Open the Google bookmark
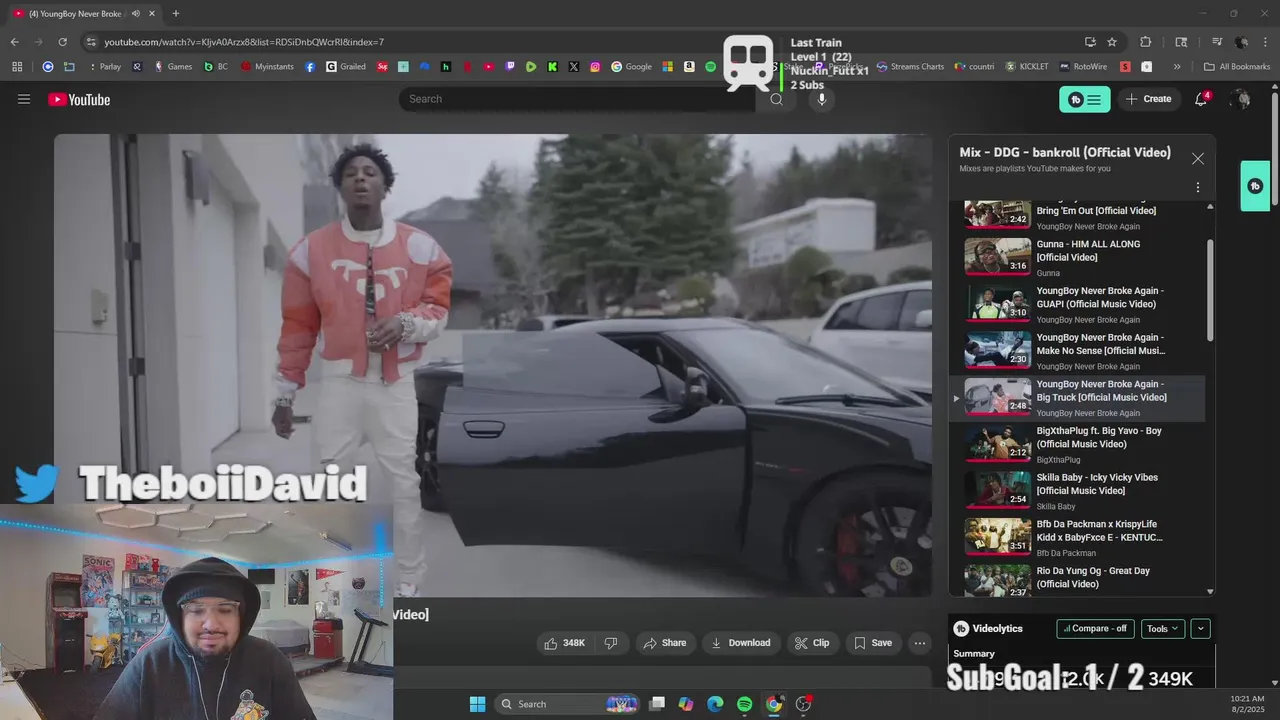Image resolution: width=1280 pixels, height=720 pixels. (632, 67)
